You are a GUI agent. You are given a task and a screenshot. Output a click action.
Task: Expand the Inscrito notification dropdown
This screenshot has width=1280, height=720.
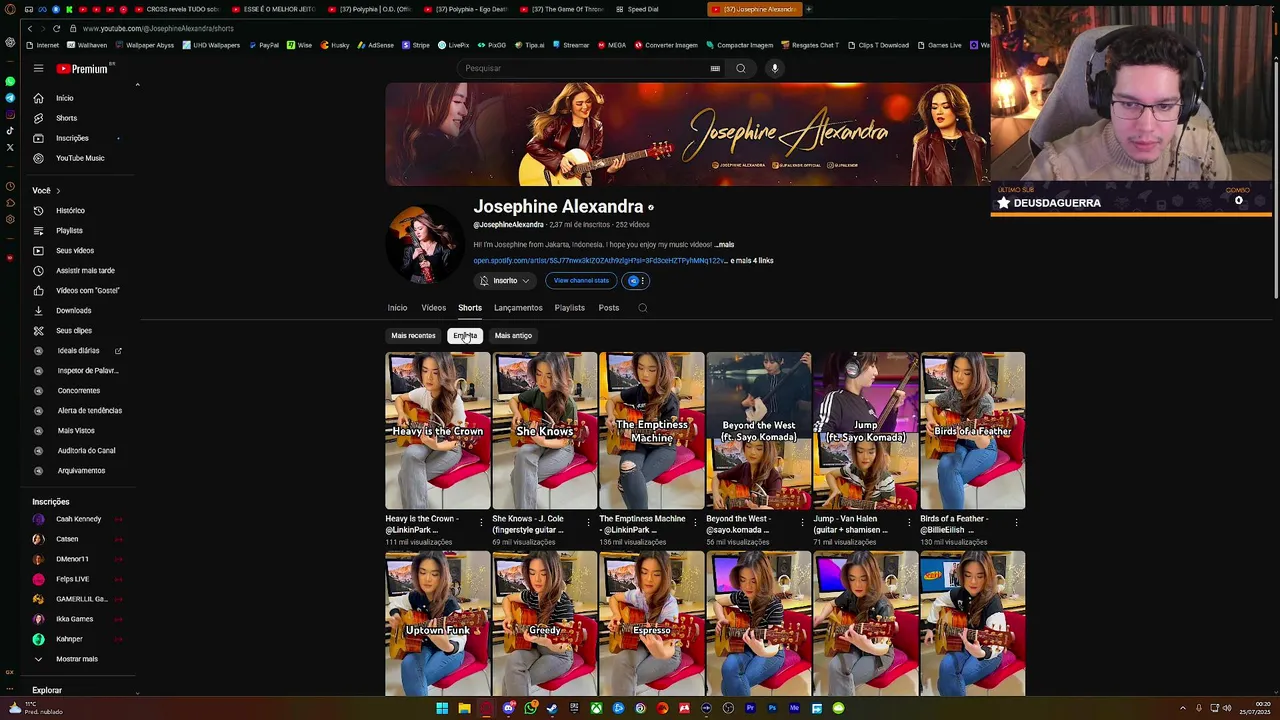504,281
